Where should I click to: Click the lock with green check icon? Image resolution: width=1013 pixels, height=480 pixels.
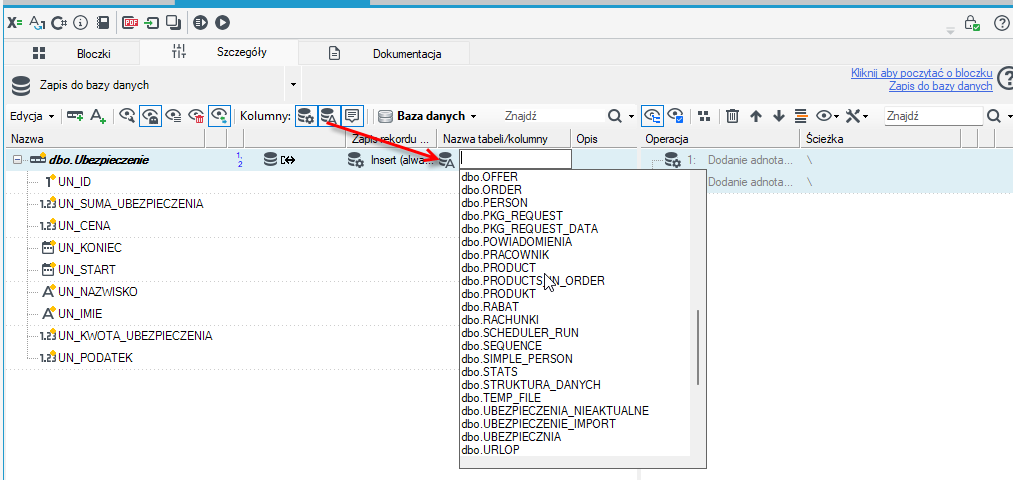972,24
